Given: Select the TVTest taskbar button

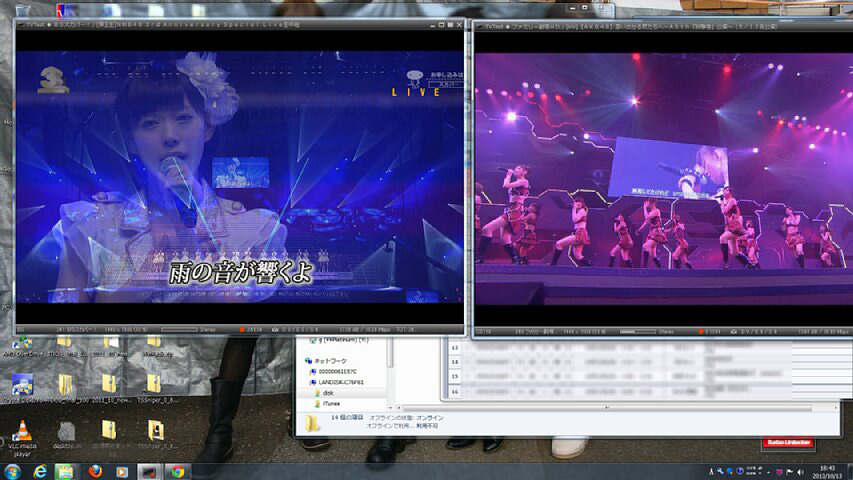Looking at the screenshot, I should pos(149,471).
